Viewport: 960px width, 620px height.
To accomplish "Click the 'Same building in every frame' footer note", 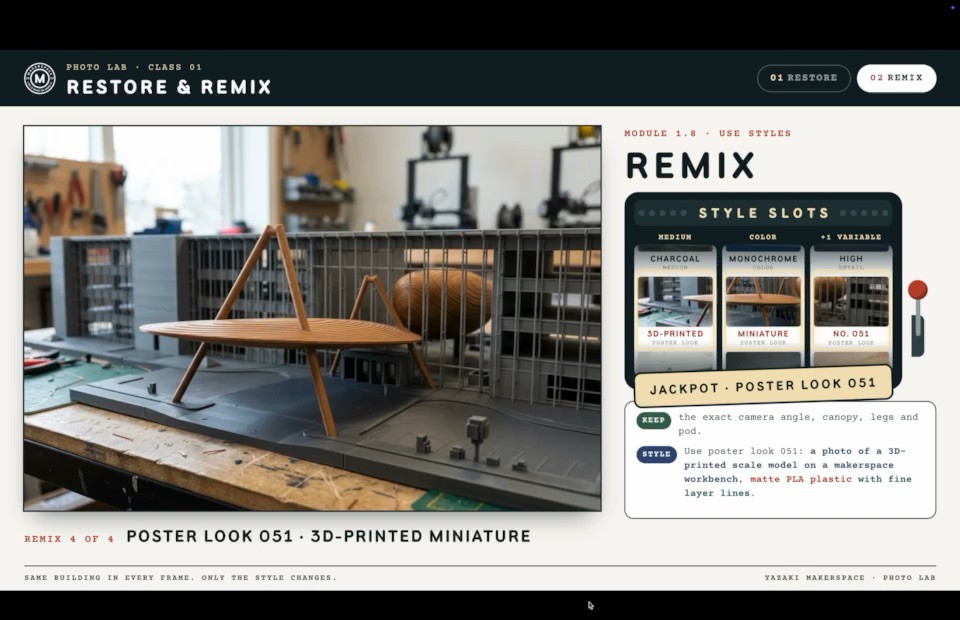I will coord(181,577).
